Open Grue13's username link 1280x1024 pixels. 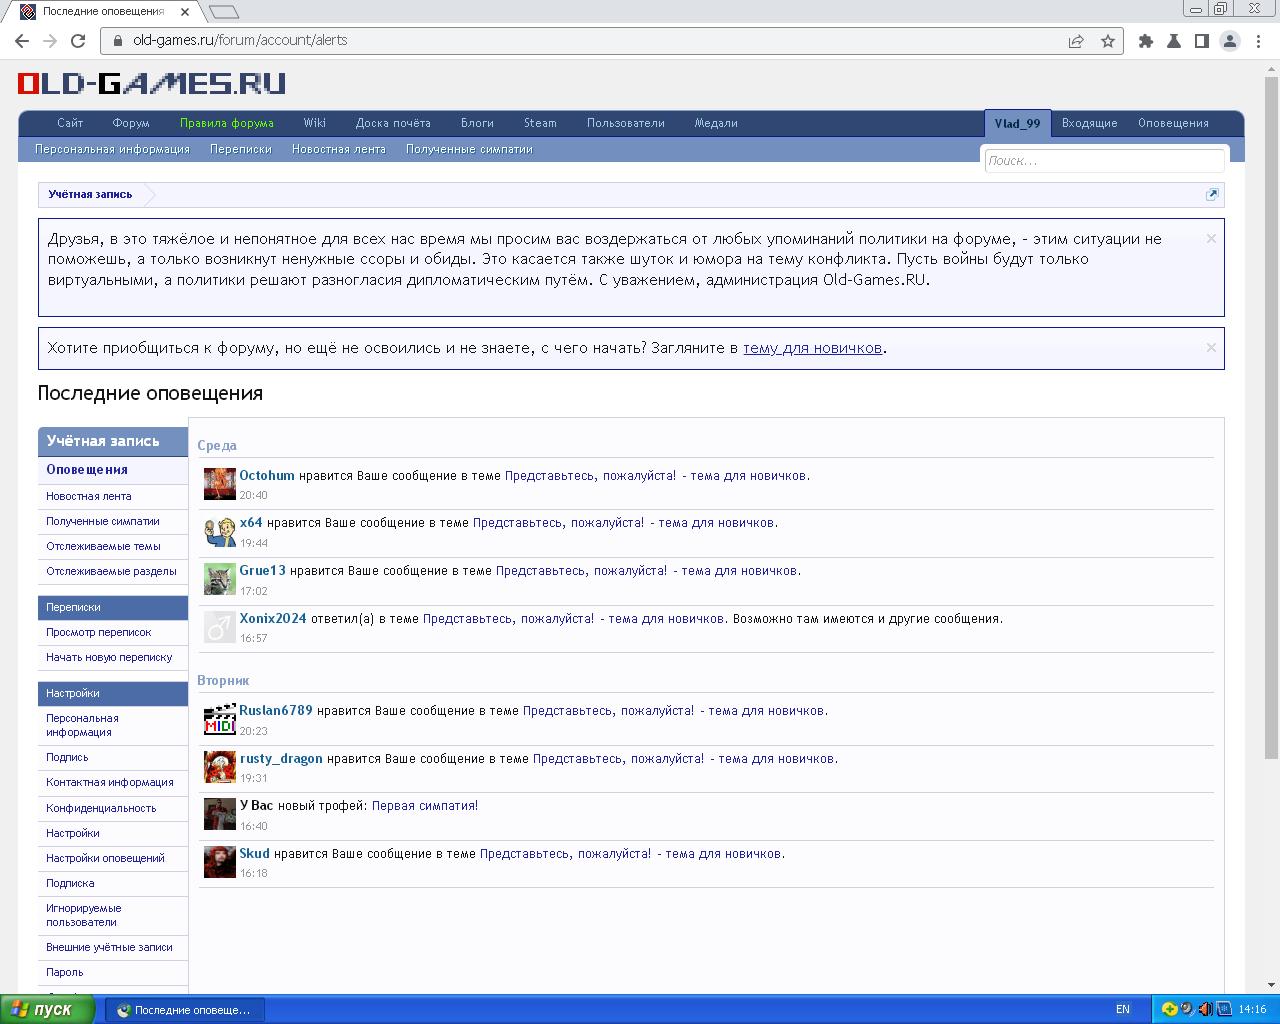[262, 570]
